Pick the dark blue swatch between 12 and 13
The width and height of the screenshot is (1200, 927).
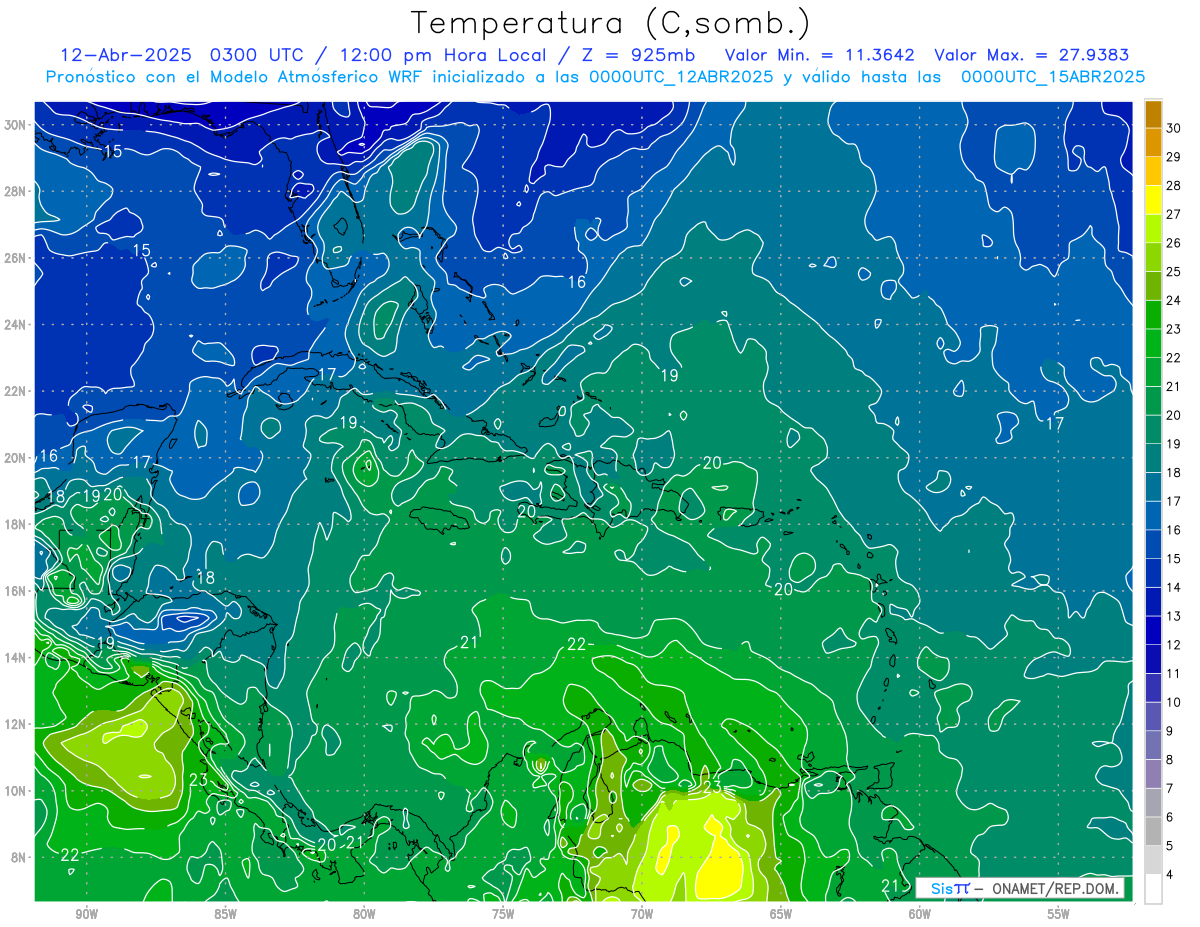(1154, 630)
